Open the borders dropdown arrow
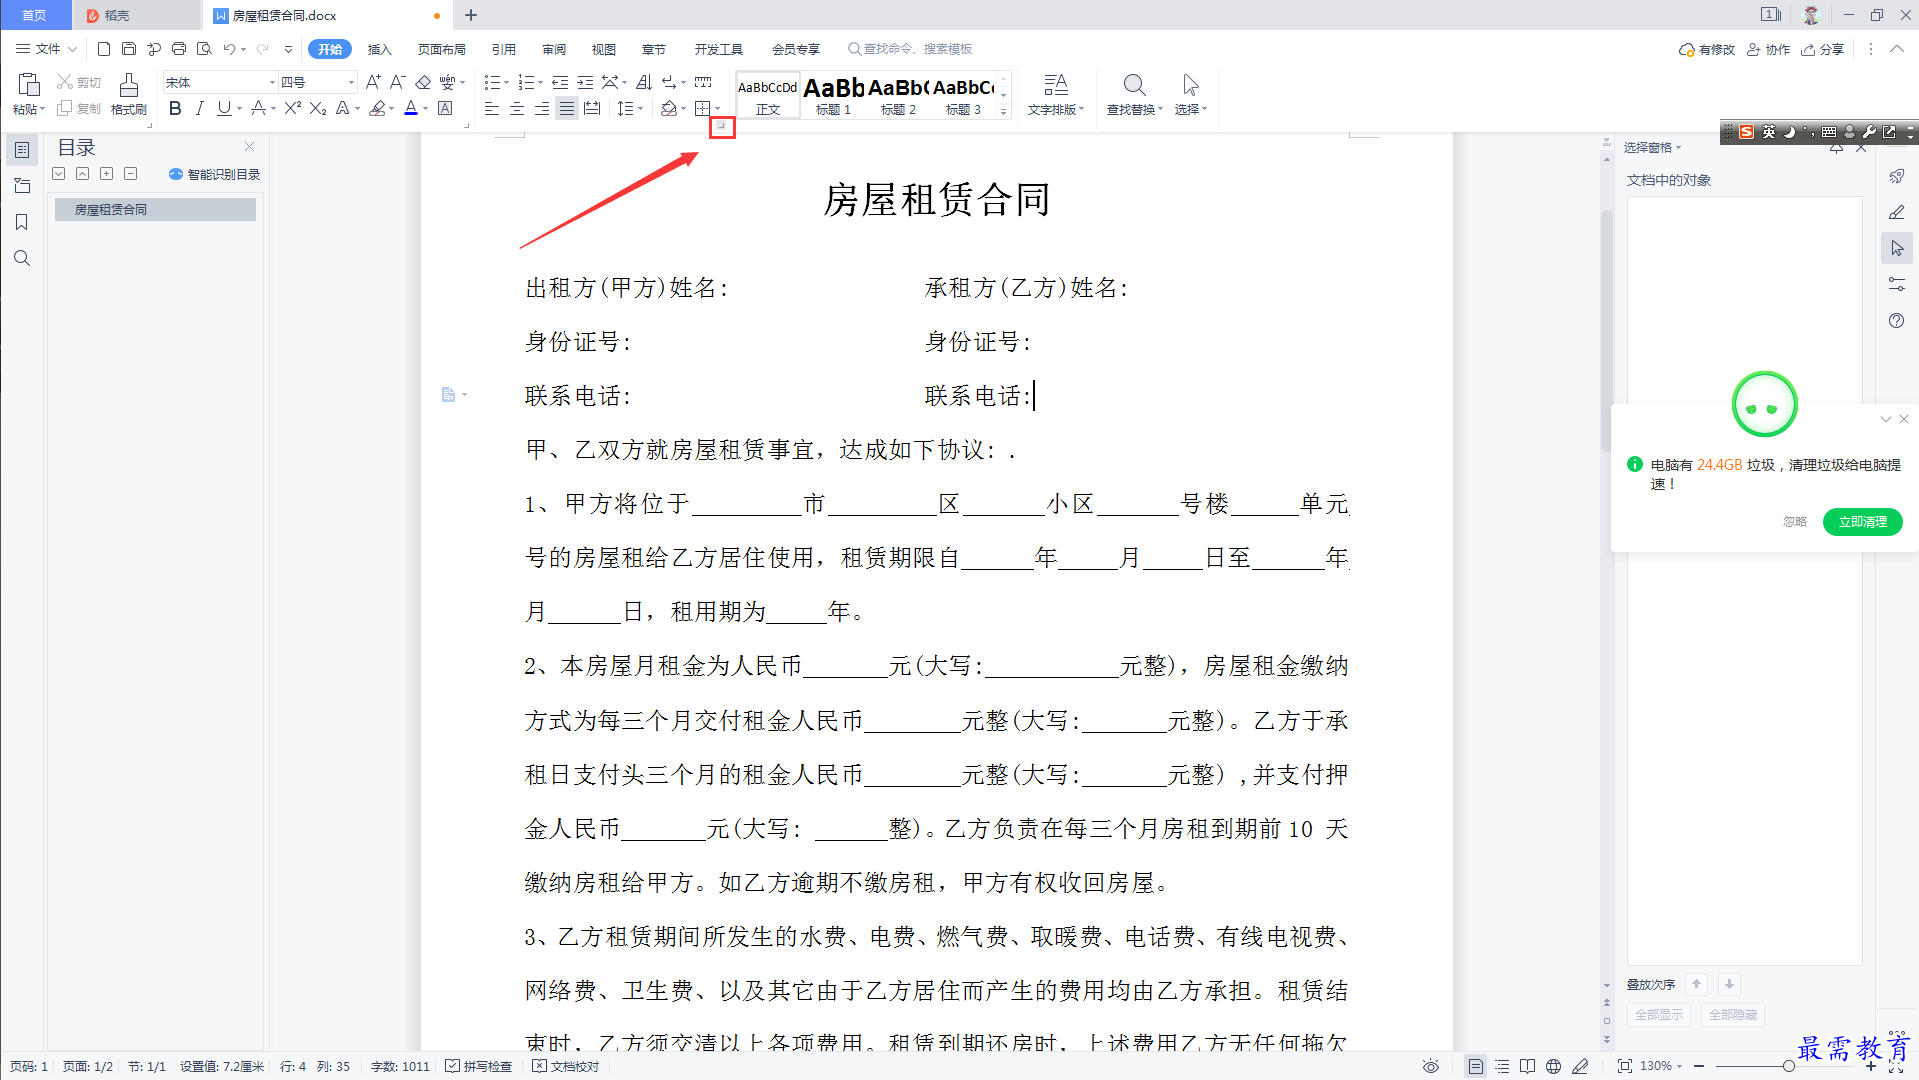Screen dimensions: 1919x1080 [x=717, y=109]
